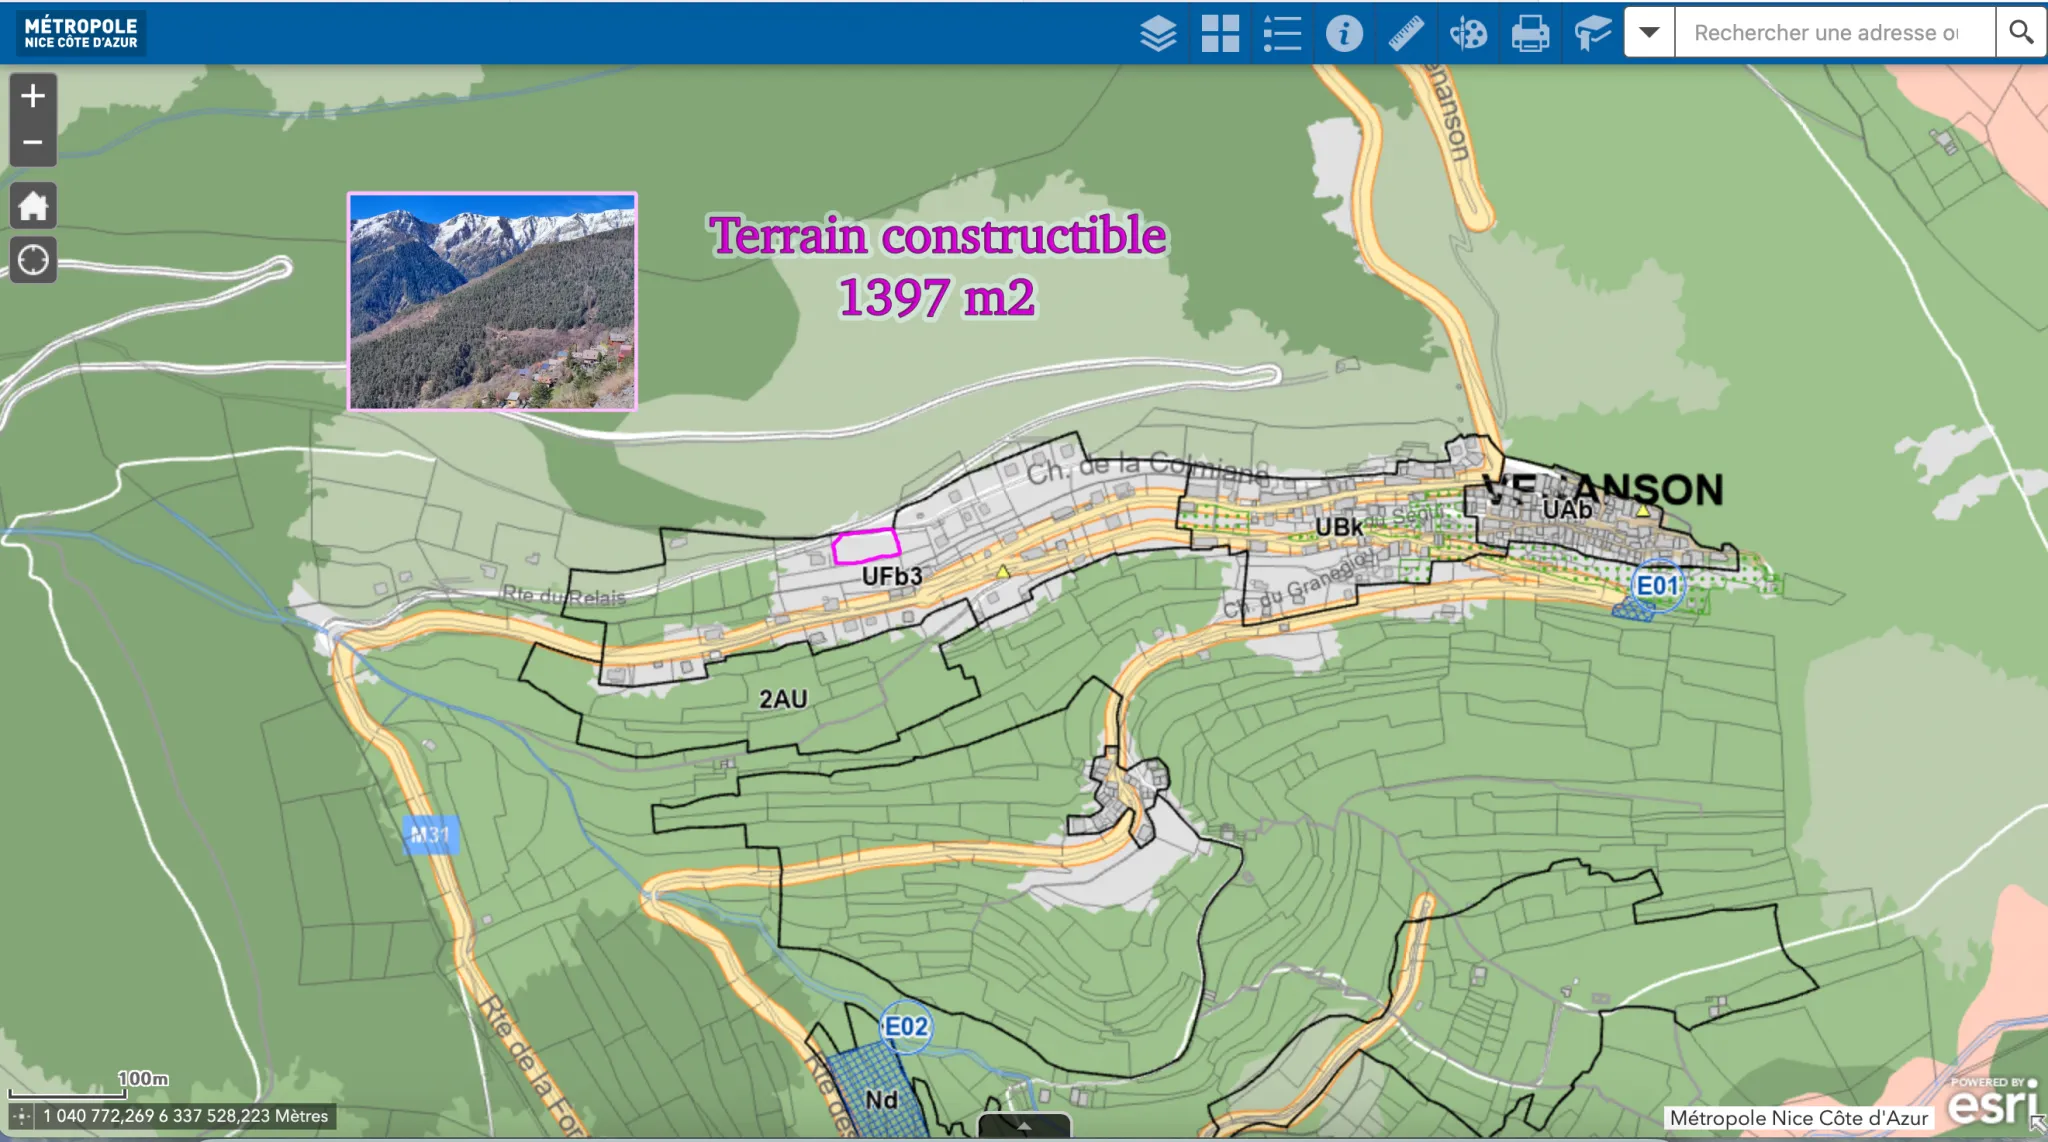Open the graduation cap help icon
Screen dimensions: 2048x1142
click(1592, 33)
